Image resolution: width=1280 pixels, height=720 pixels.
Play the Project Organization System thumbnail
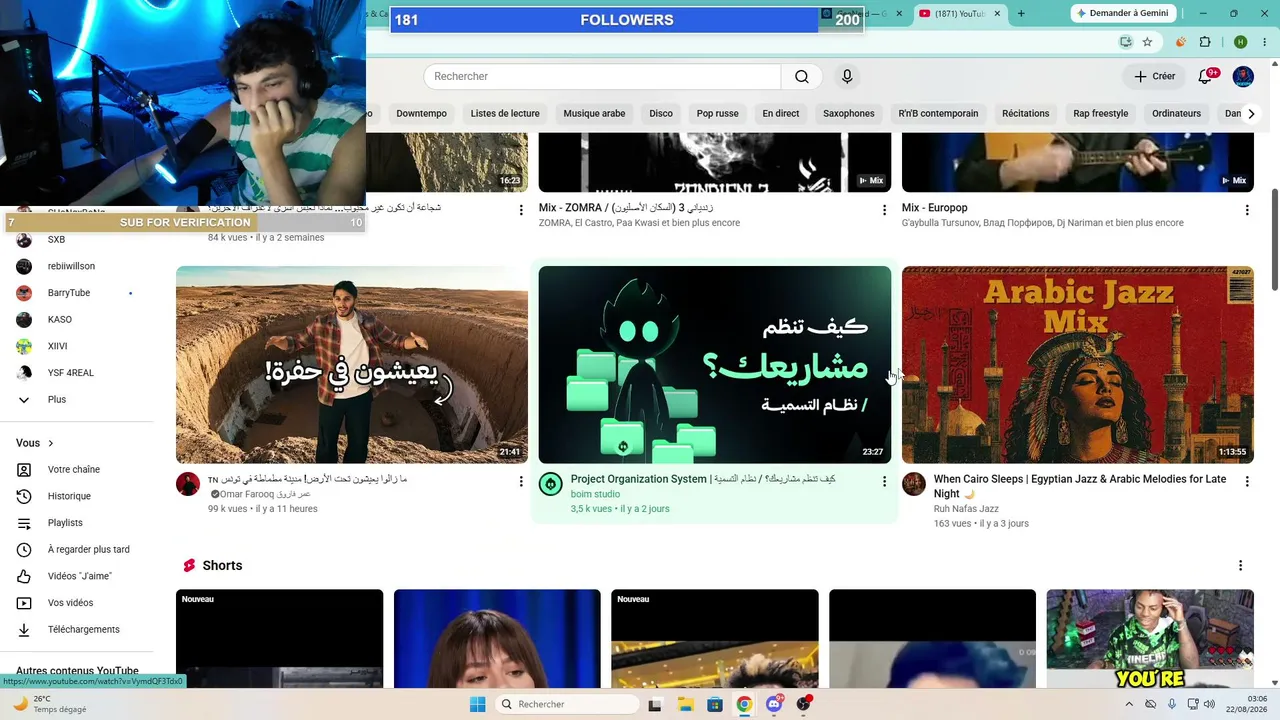pos(715,365)
